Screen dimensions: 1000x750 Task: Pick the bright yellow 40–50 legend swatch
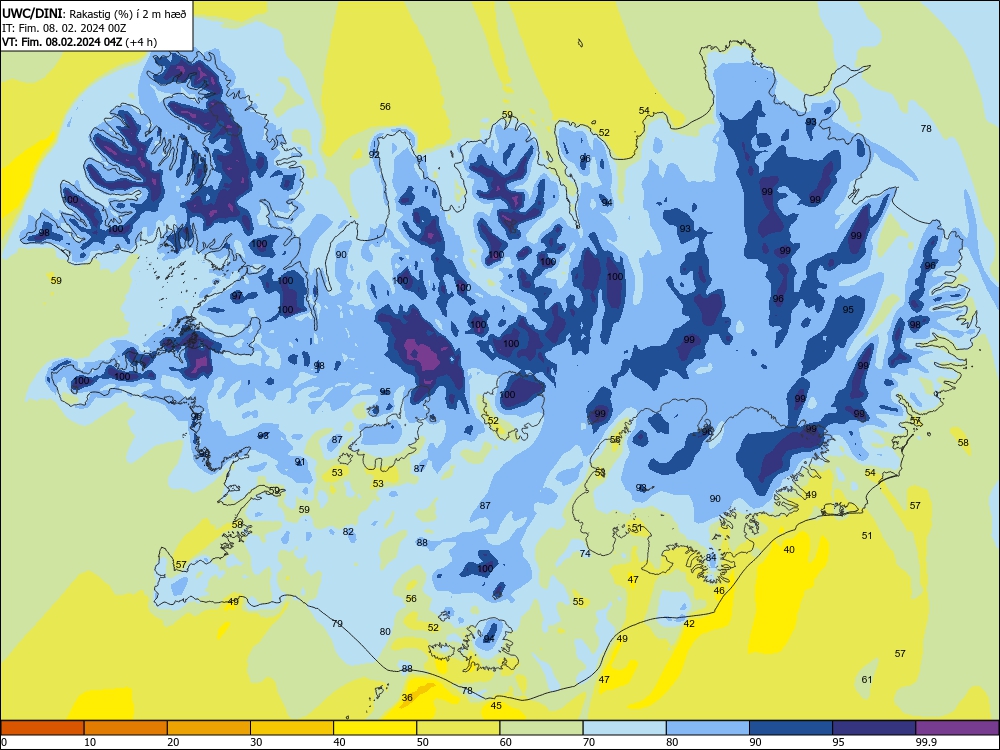375,728
